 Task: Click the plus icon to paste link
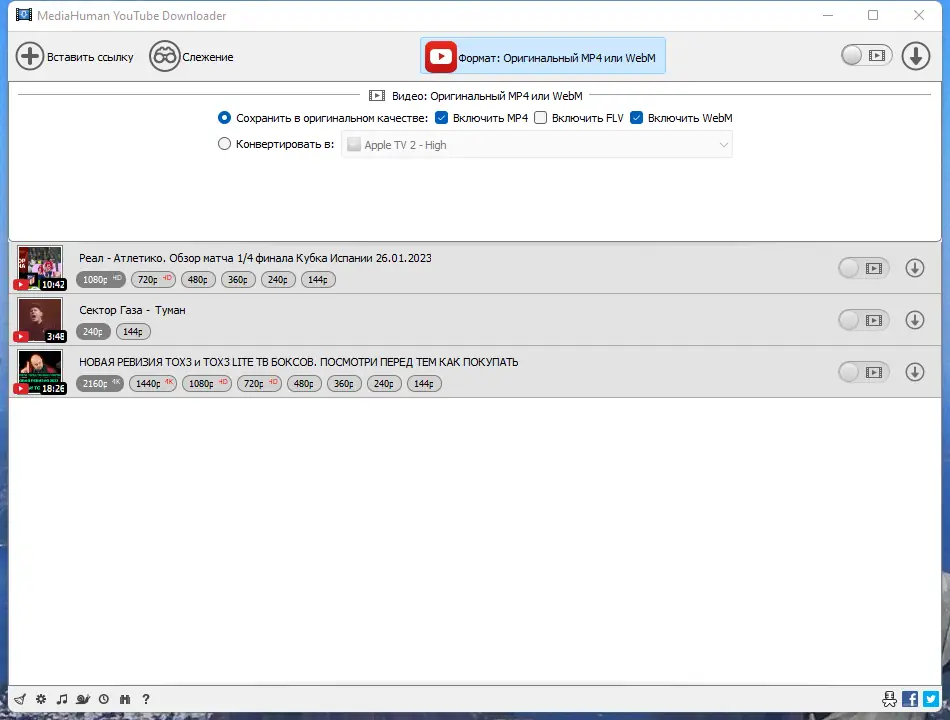(30, 57)
